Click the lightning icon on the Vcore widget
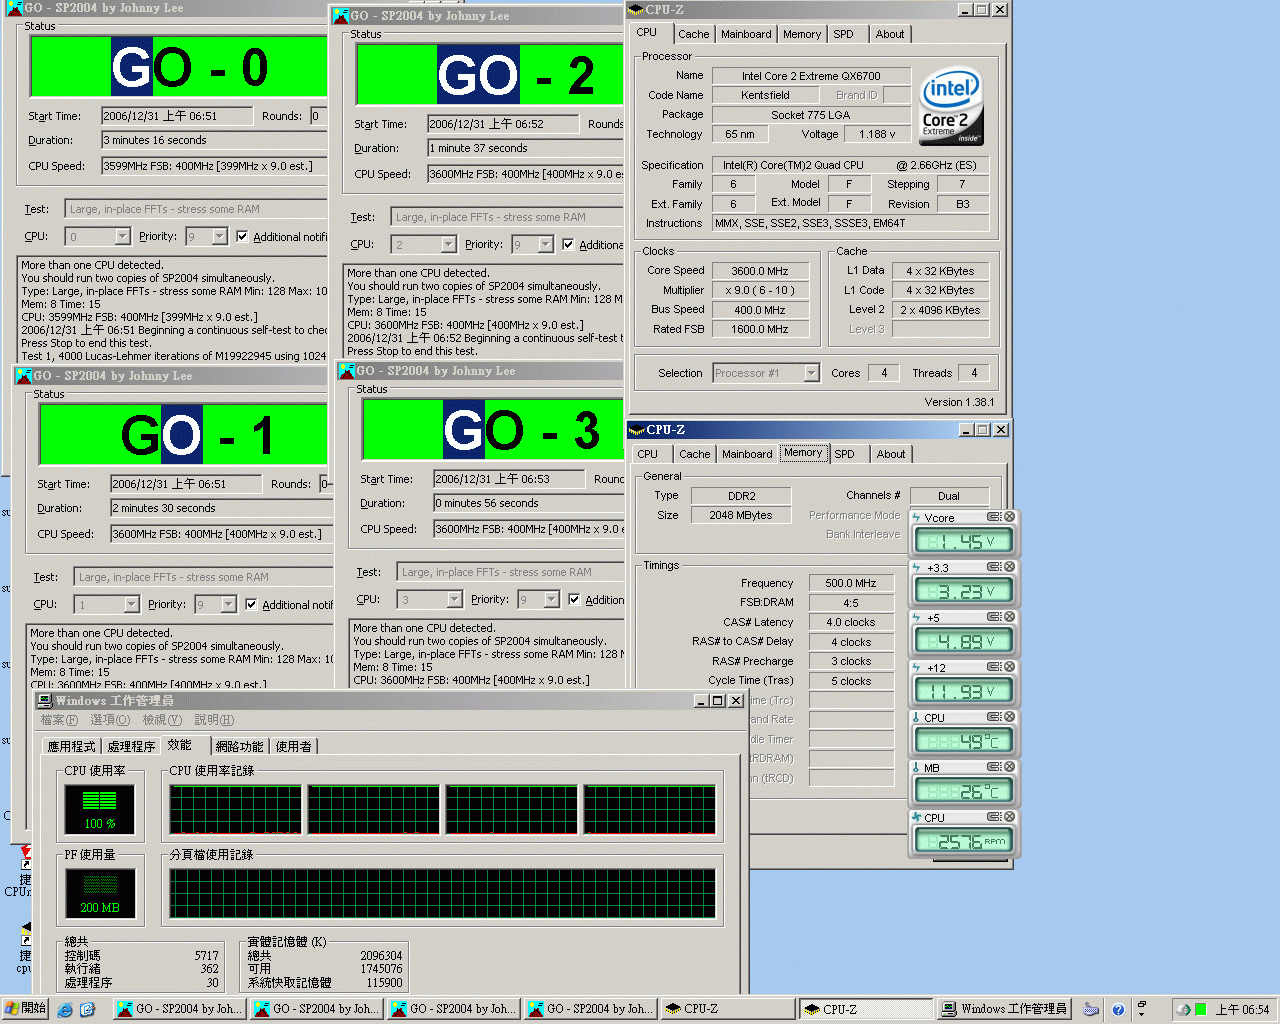Viewport: 1280px width, 1024px height. pyautogui.click(x=916, y=517)
